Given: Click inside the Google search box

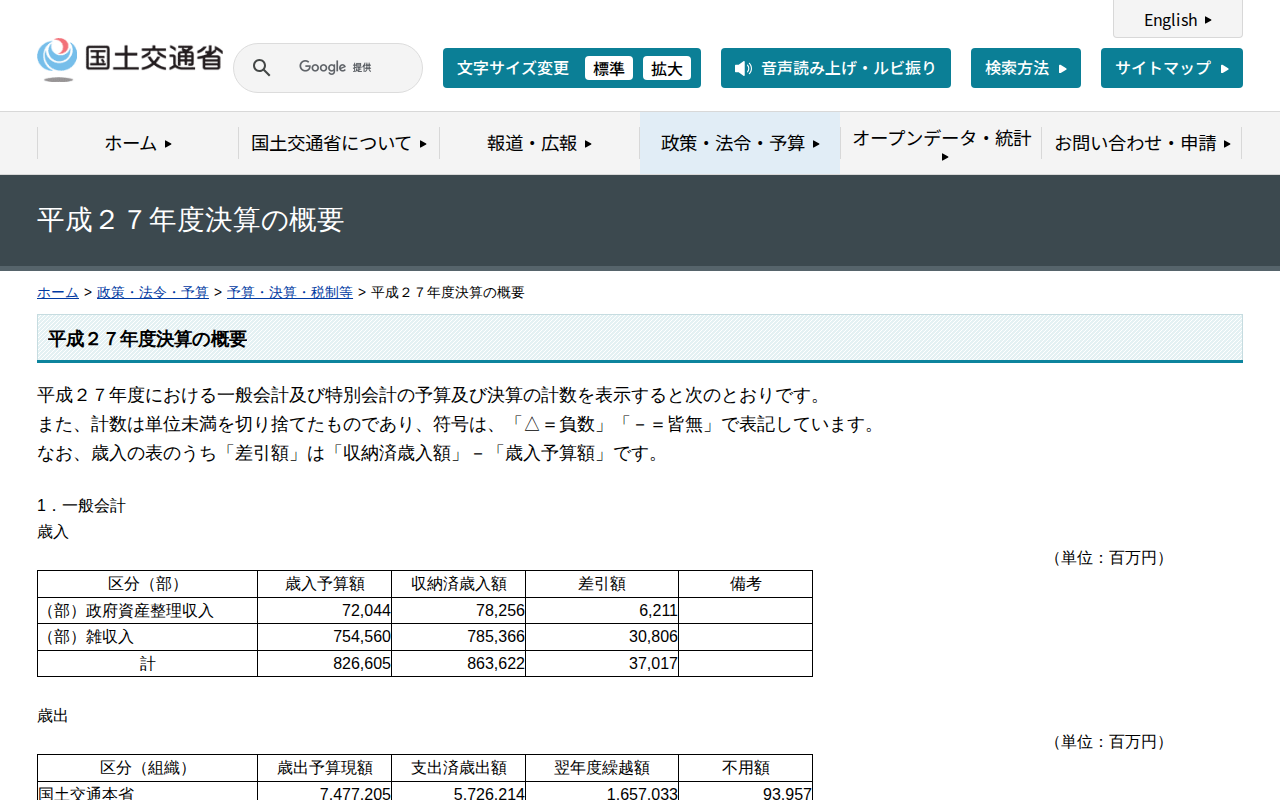Looking at the screenshot, I should (340, 67).
